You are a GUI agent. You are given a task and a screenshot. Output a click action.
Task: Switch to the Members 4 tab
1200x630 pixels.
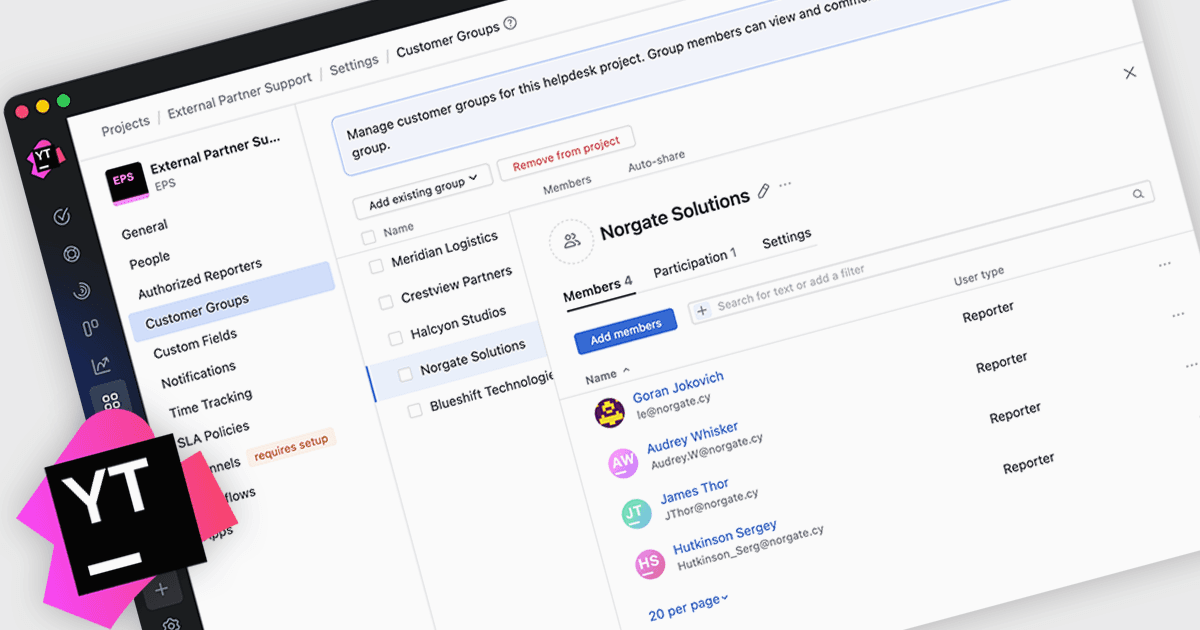(598, 290)
